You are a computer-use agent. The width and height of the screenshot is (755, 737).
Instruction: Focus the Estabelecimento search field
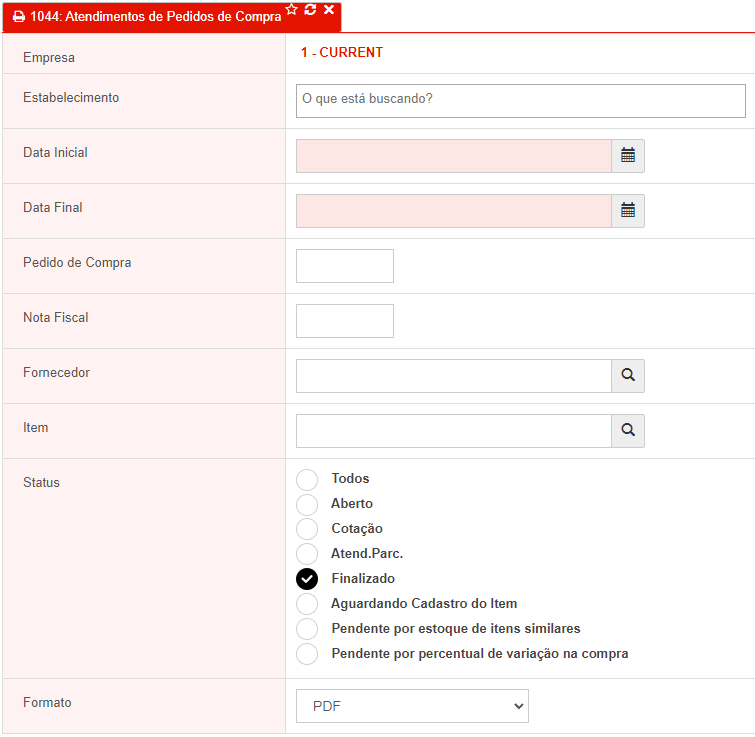pos(521,101)
